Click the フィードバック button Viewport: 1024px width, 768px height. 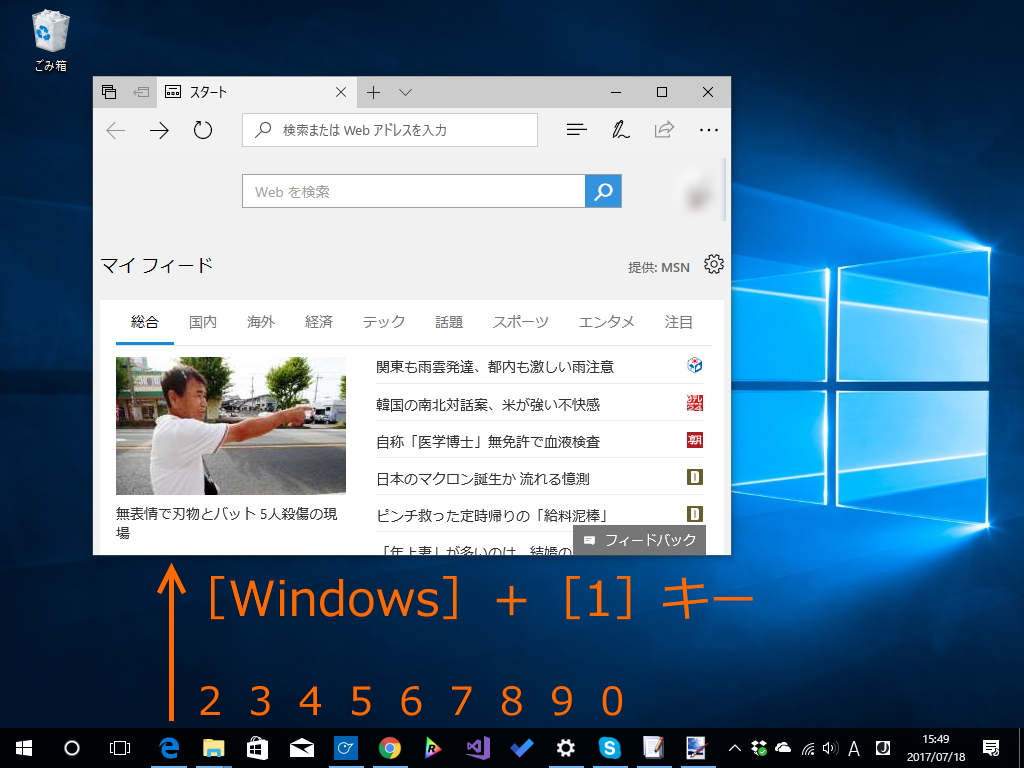(x=640, y=540)
